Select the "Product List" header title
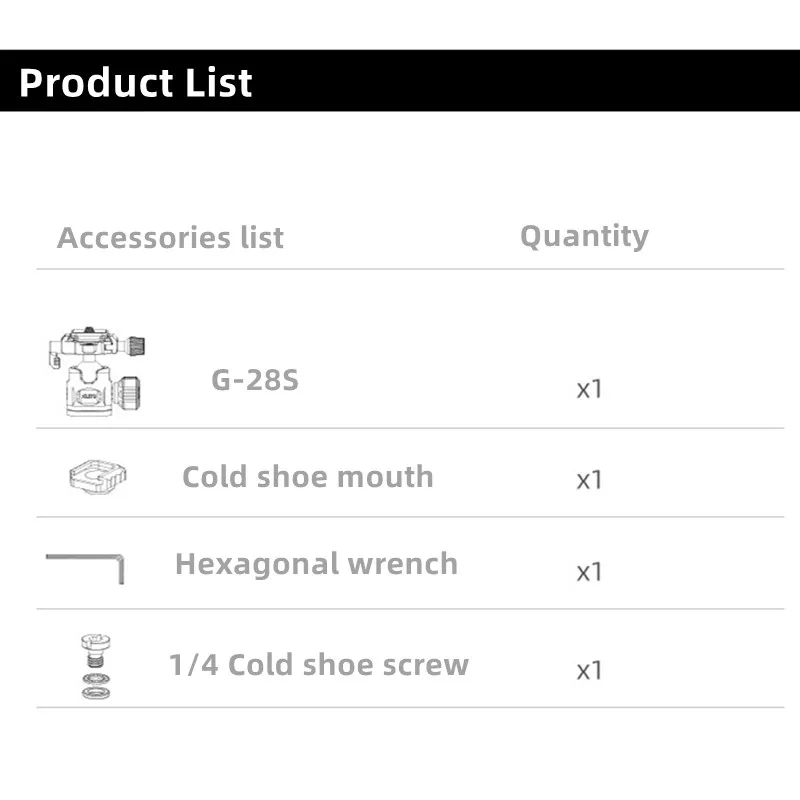 tap(136, 82)
